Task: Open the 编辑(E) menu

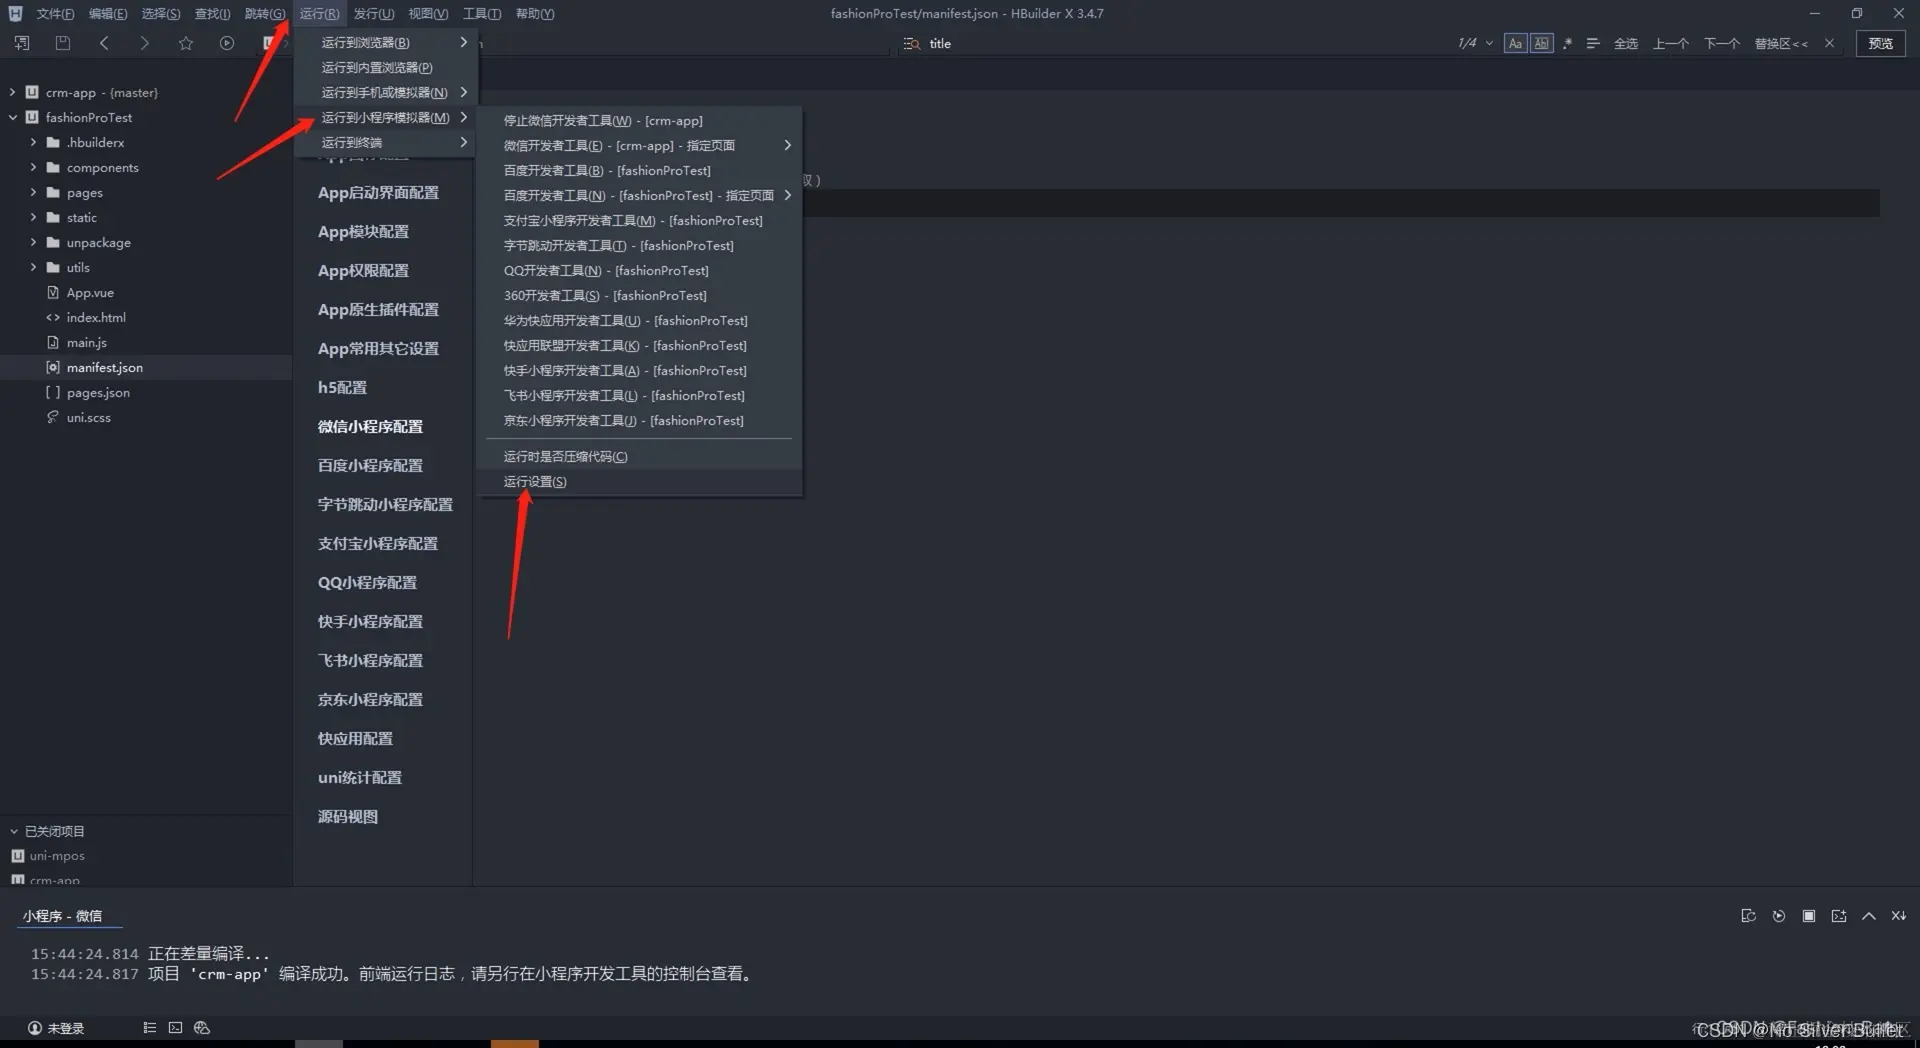Action: click(107, 13)
